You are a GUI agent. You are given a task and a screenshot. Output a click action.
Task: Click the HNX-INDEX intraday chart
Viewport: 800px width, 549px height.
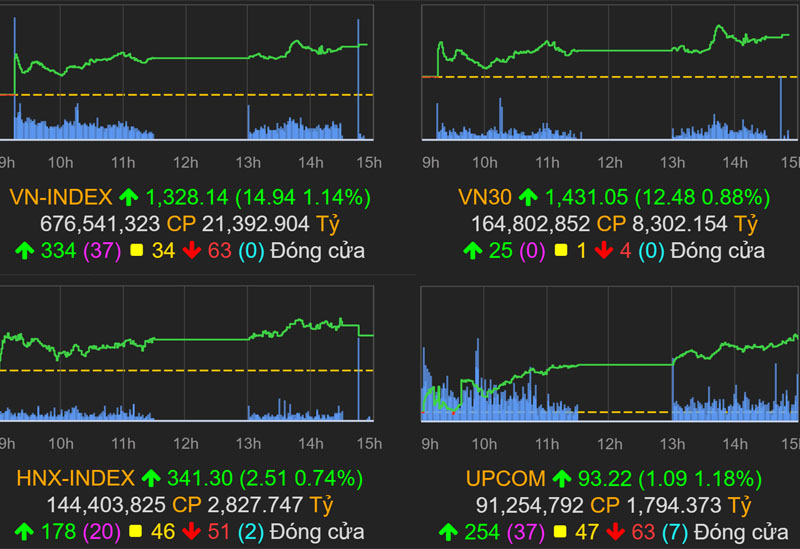(187, 354)
